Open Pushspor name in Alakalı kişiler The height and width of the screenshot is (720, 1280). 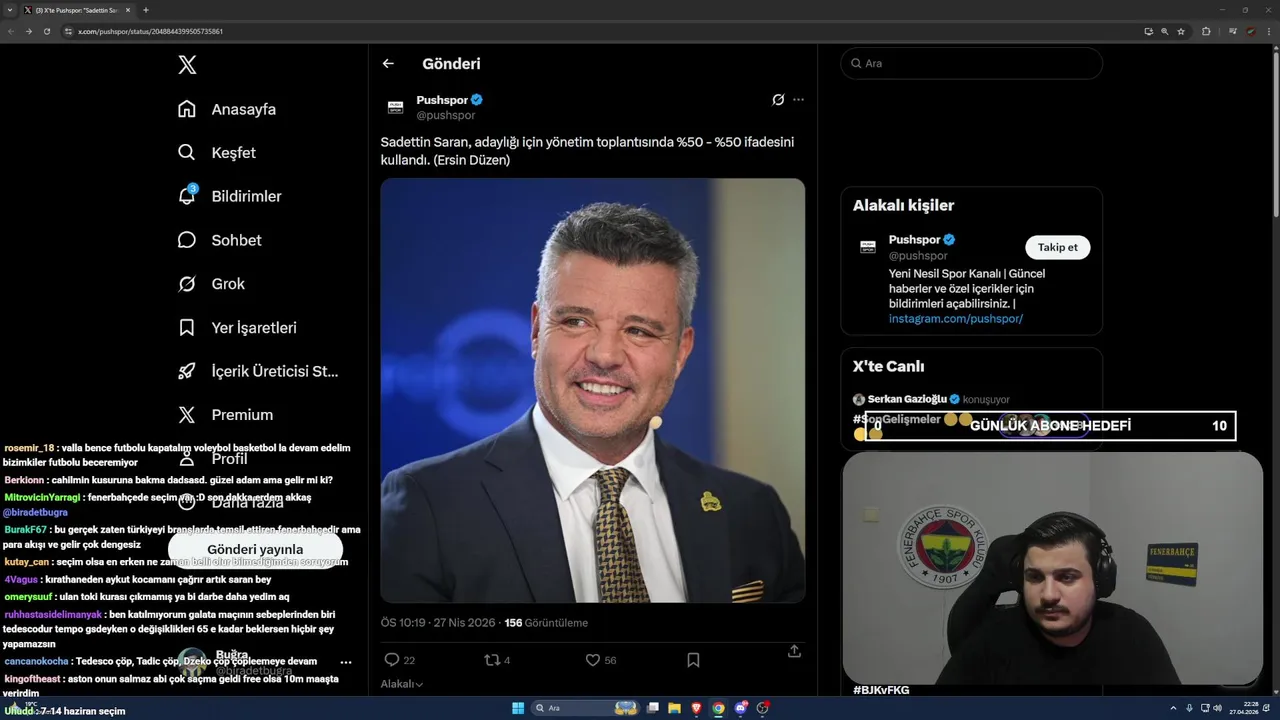915,240
